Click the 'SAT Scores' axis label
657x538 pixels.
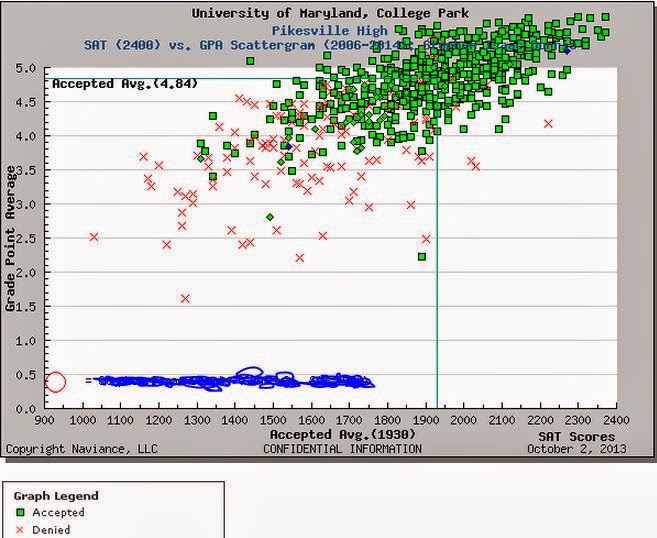tap(577, 437)
